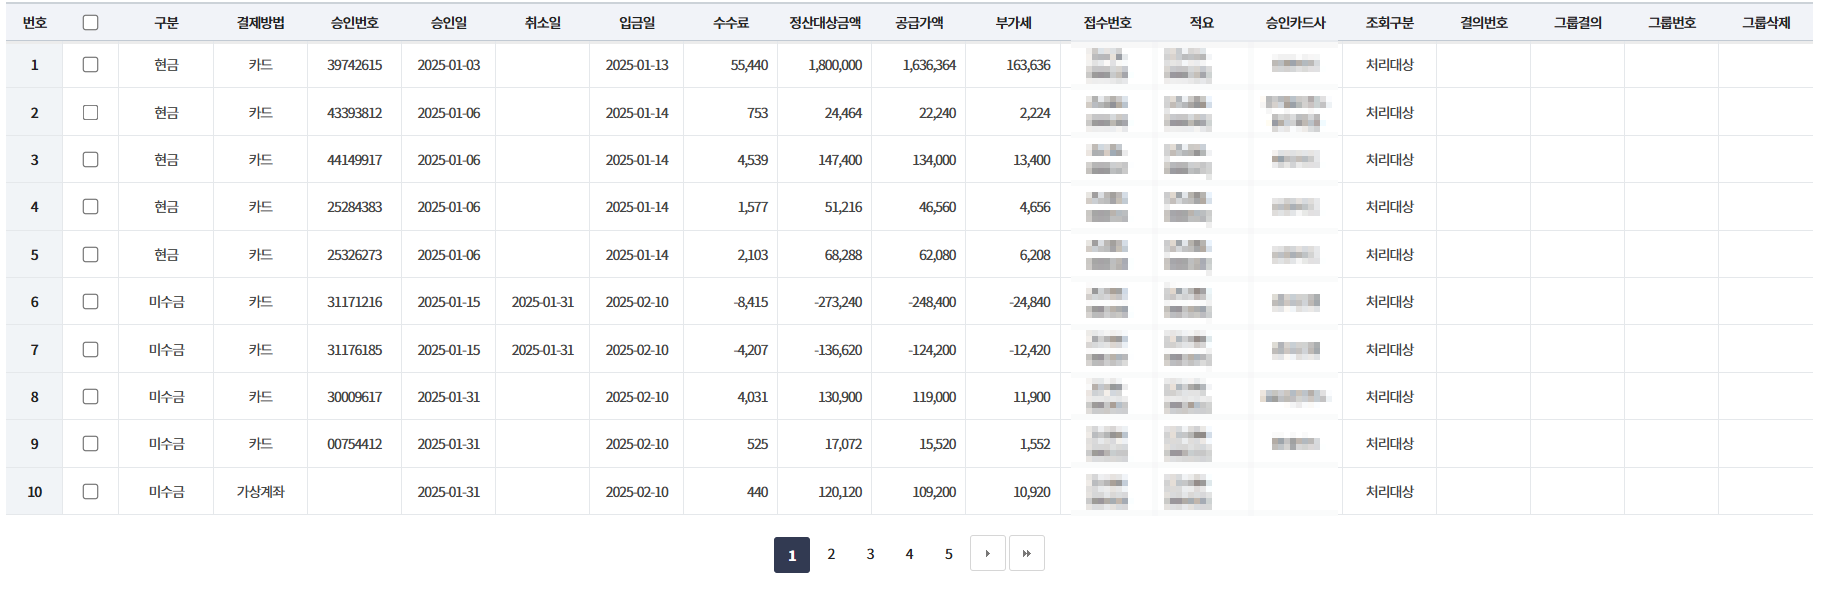Click the 입금일 column header
The height and width of the screenshot is (592, 1827).
637,23
